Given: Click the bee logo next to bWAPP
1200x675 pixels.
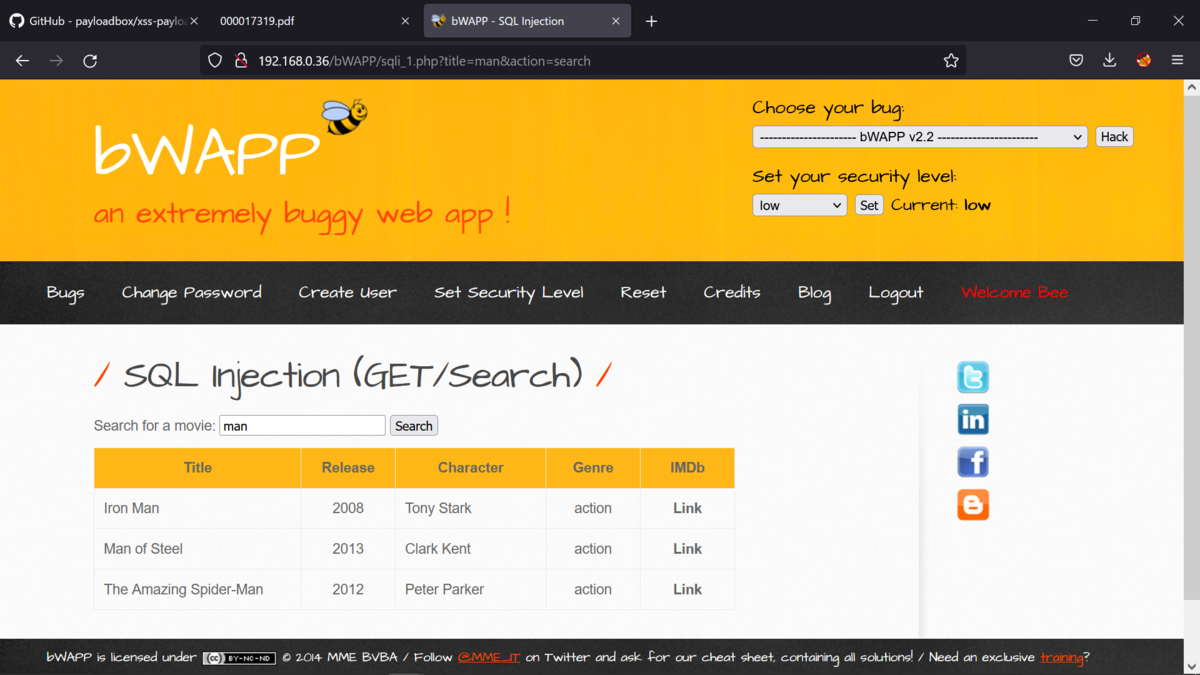Looking at the screenshot, I should click(345, 116).
